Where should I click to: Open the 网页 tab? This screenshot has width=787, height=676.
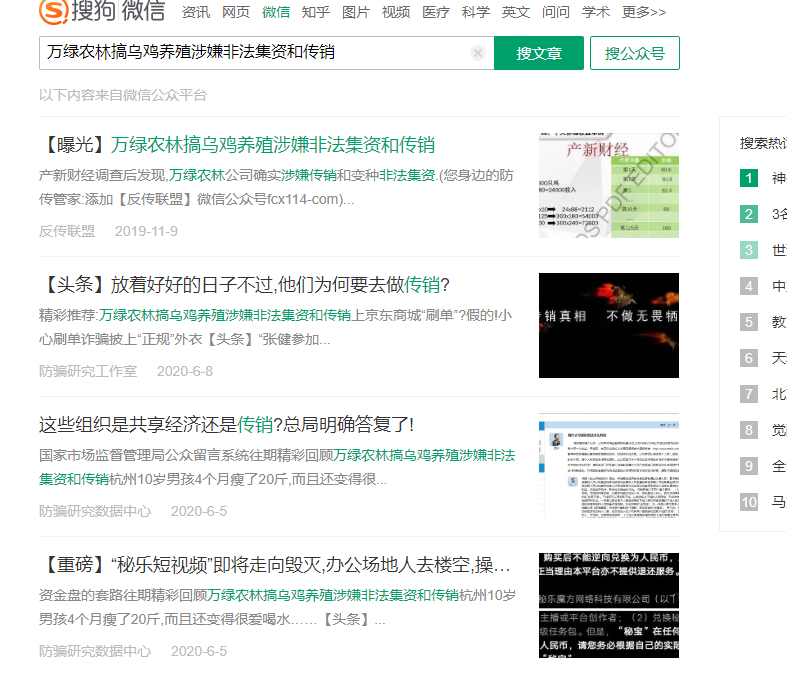point(236,12)
